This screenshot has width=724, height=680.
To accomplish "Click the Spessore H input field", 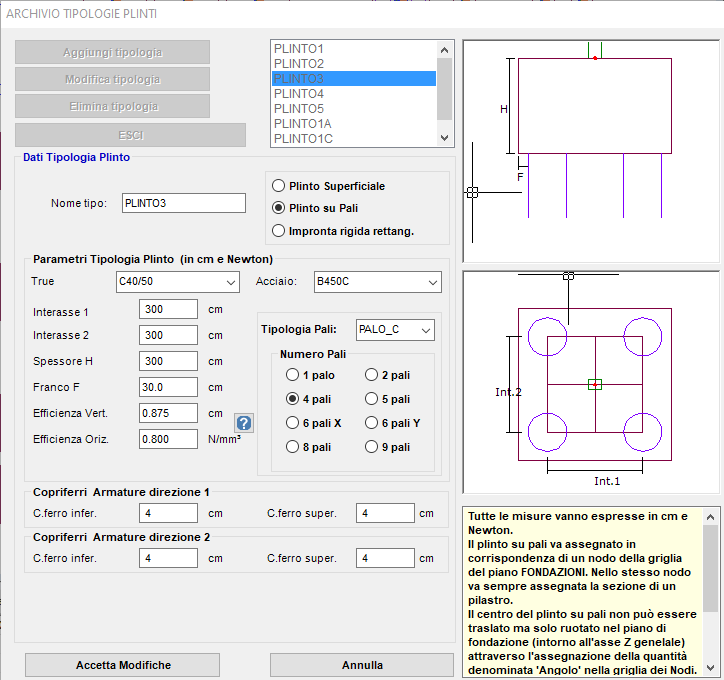I will (169, 361).
